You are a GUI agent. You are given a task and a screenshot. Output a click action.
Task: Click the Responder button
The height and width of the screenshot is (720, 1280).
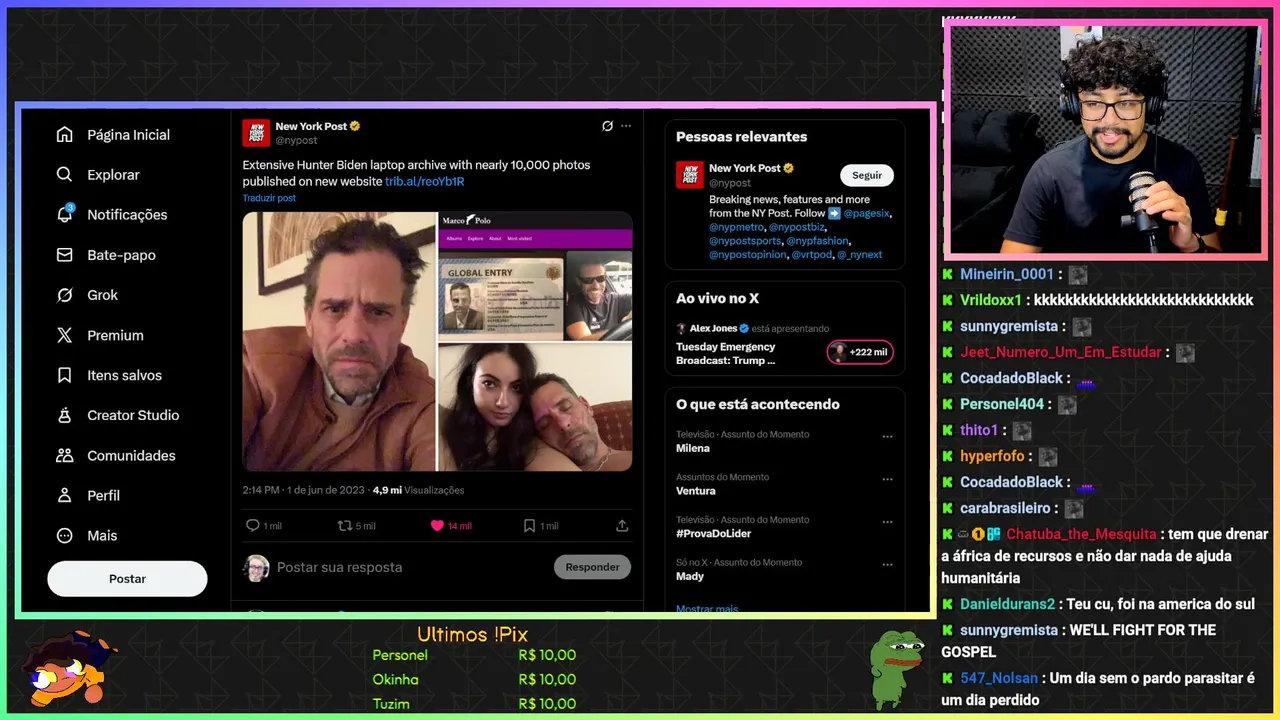tap(592, 567)
